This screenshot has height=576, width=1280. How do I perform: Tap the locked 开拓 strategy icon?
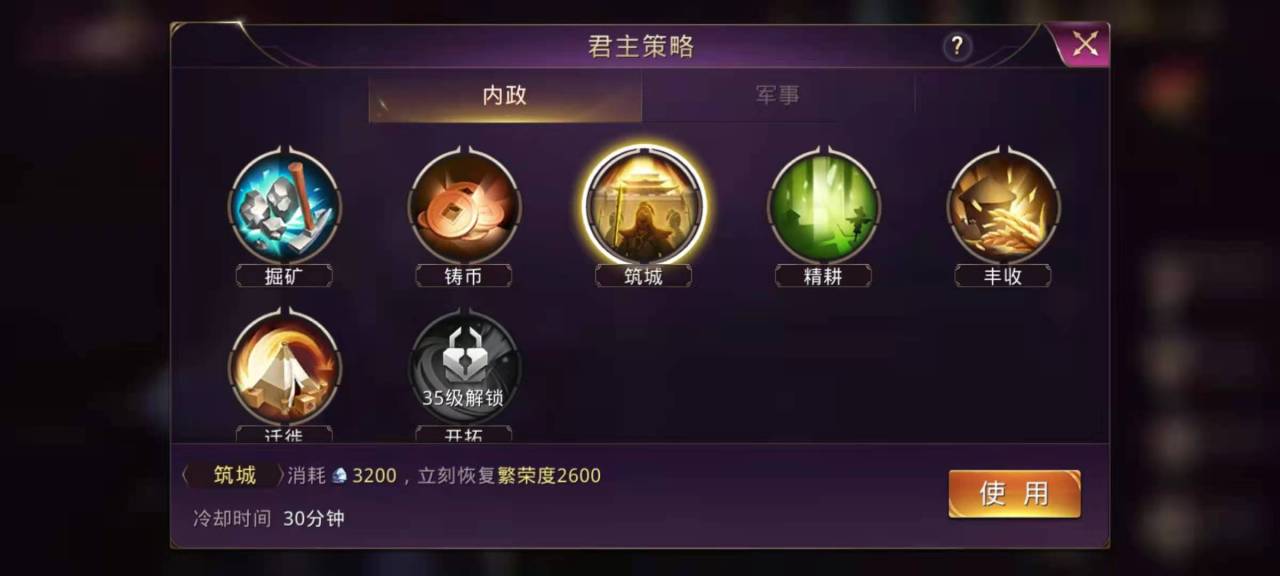[464, 368]
